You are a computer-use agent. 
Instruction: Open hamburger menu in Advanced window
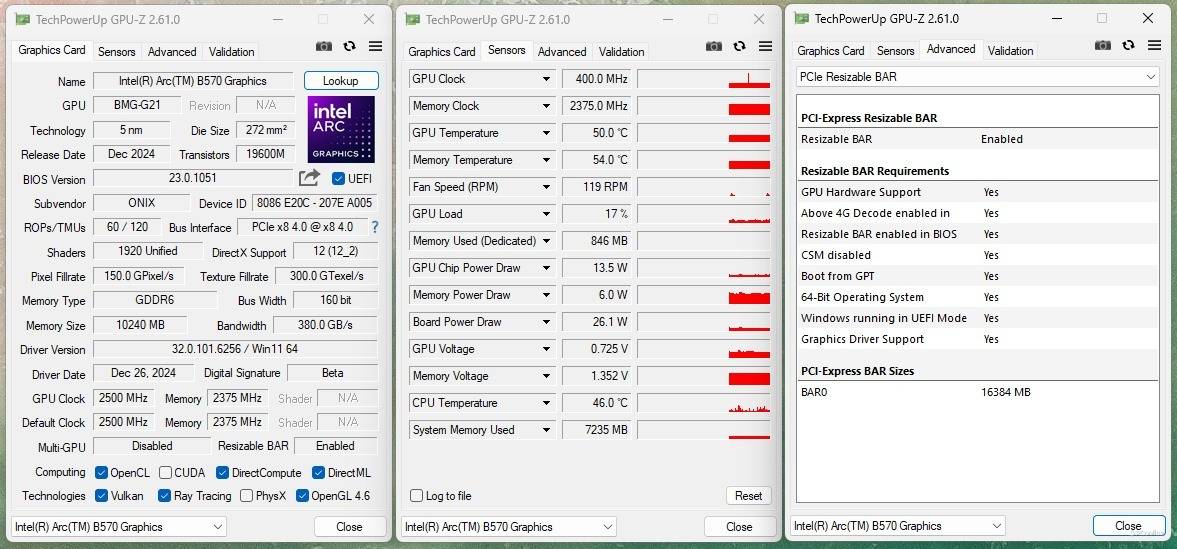pyautogui.click(x=1154, y=45)
